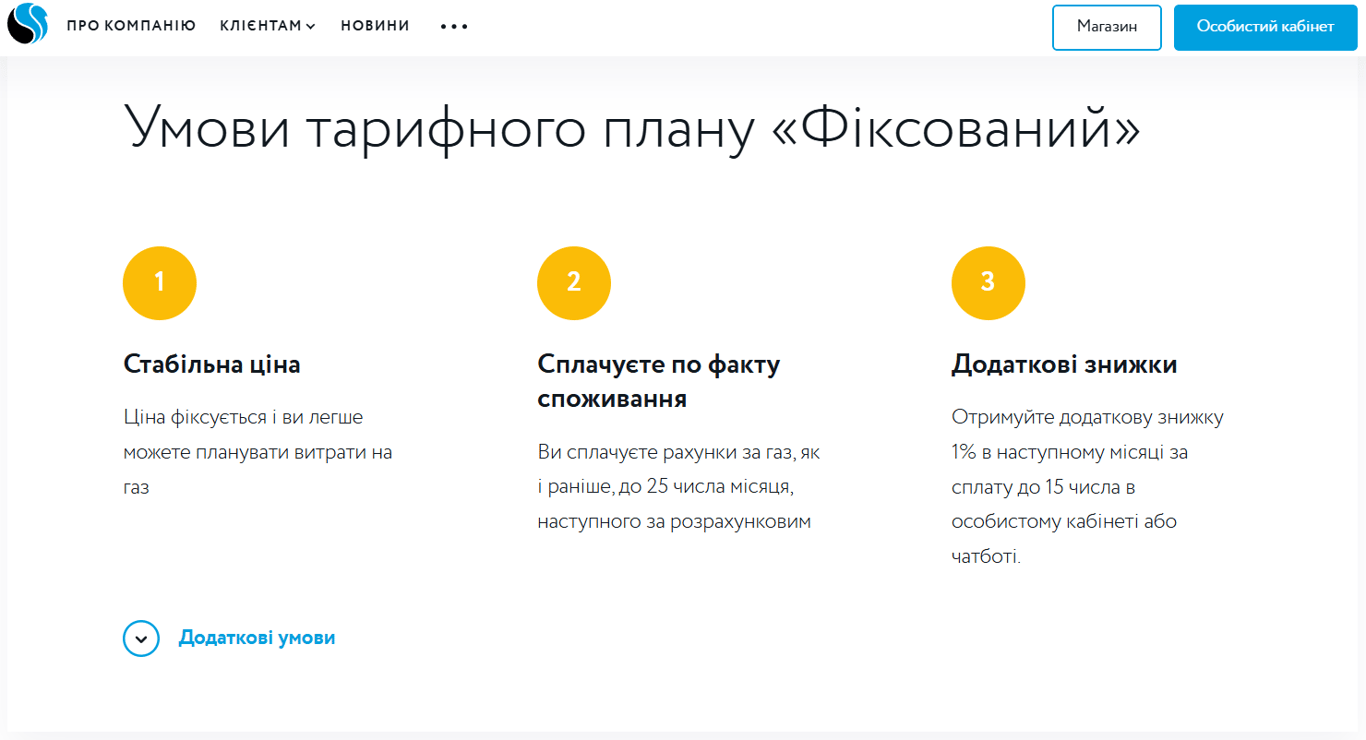This screenshot has height=740, width=1366.
Task: Click the company logo in header
Action: coord(27,25)
